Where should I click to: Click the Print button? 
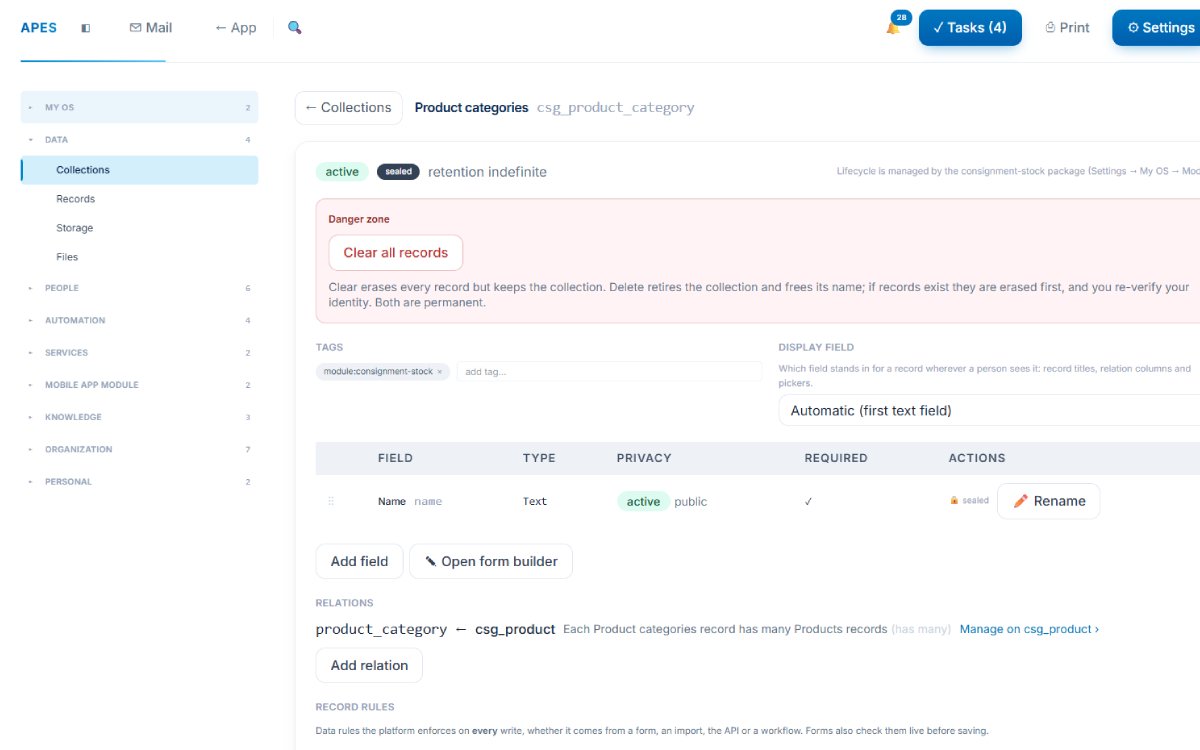1068,28
